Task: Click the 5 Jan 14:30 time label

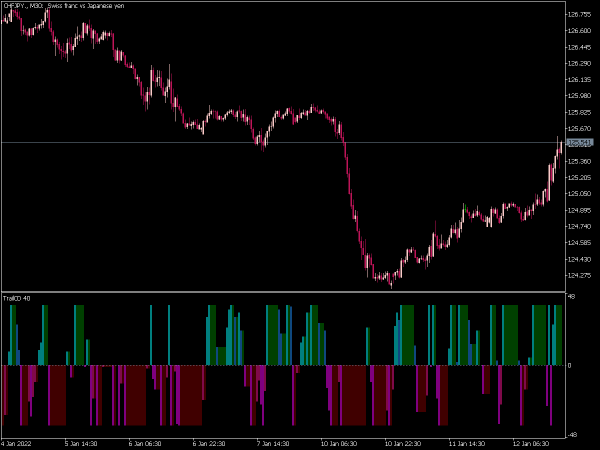Action: [x=81, y=442]
